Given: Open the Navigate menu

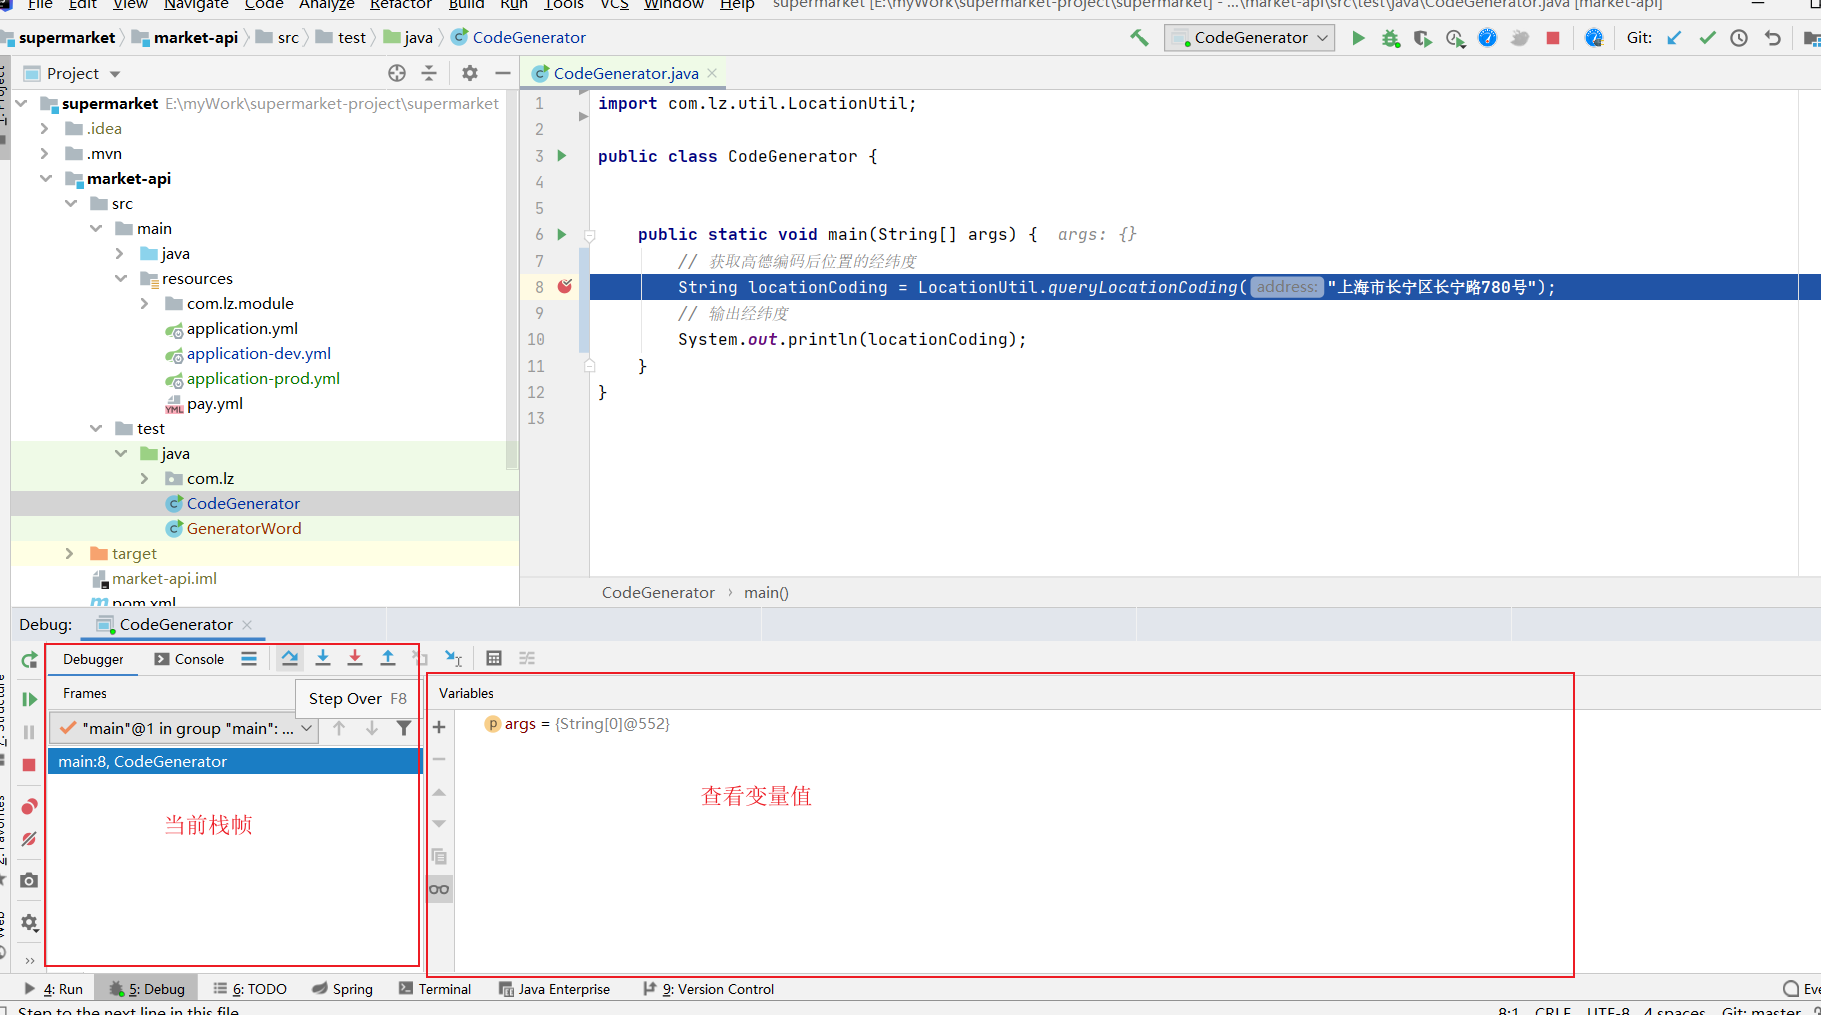Looking at the screenshot, I should 196,5.
